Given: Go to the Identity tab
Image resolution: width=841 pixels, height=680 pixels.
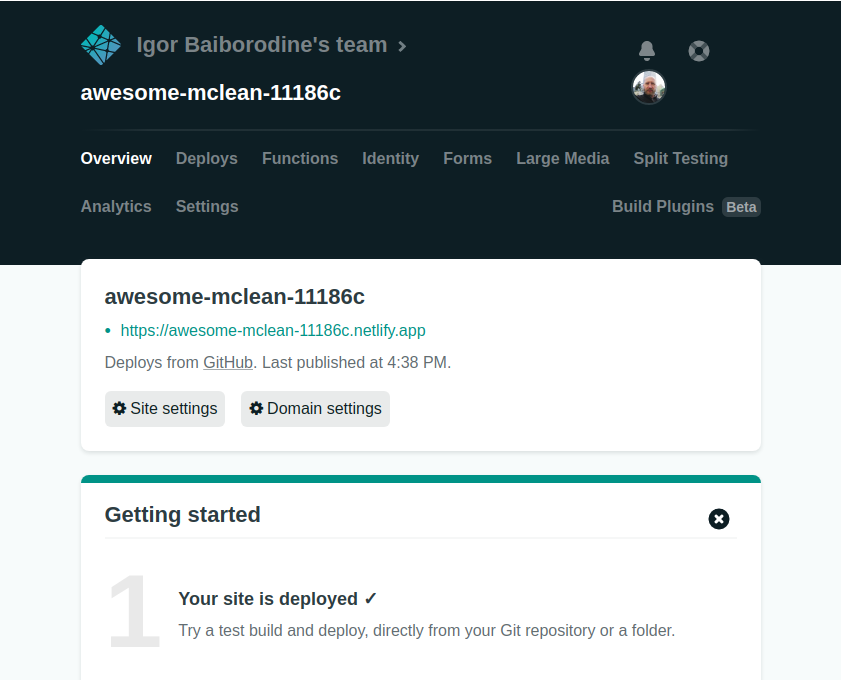Looking at the screenshot, I should click(390, 159).
